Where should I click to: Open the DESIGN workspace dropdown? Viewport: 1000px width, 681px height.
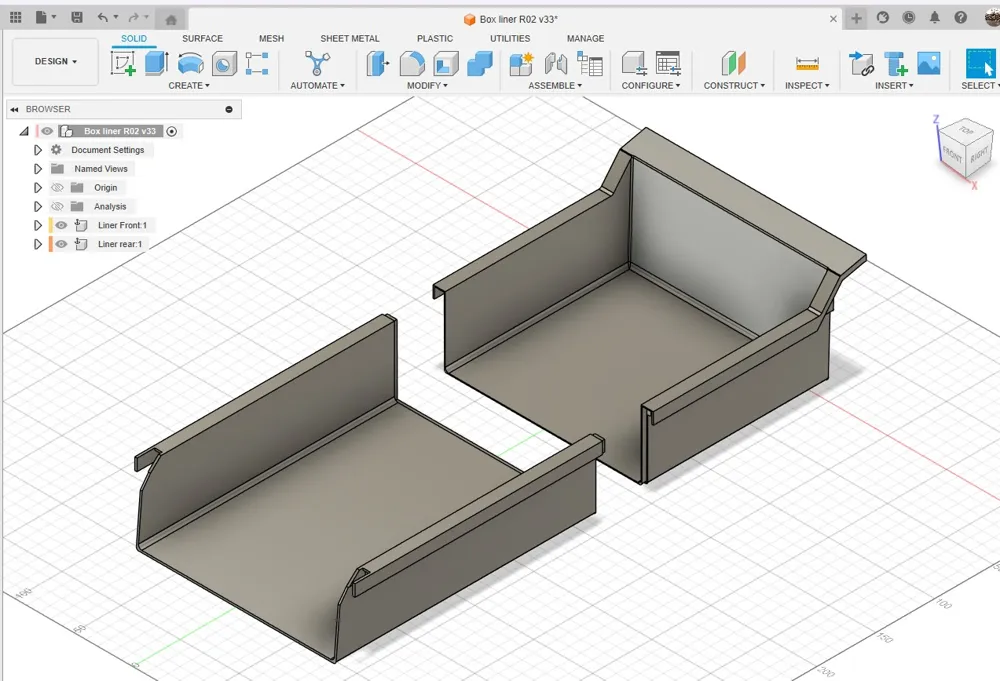click(55, 61)
